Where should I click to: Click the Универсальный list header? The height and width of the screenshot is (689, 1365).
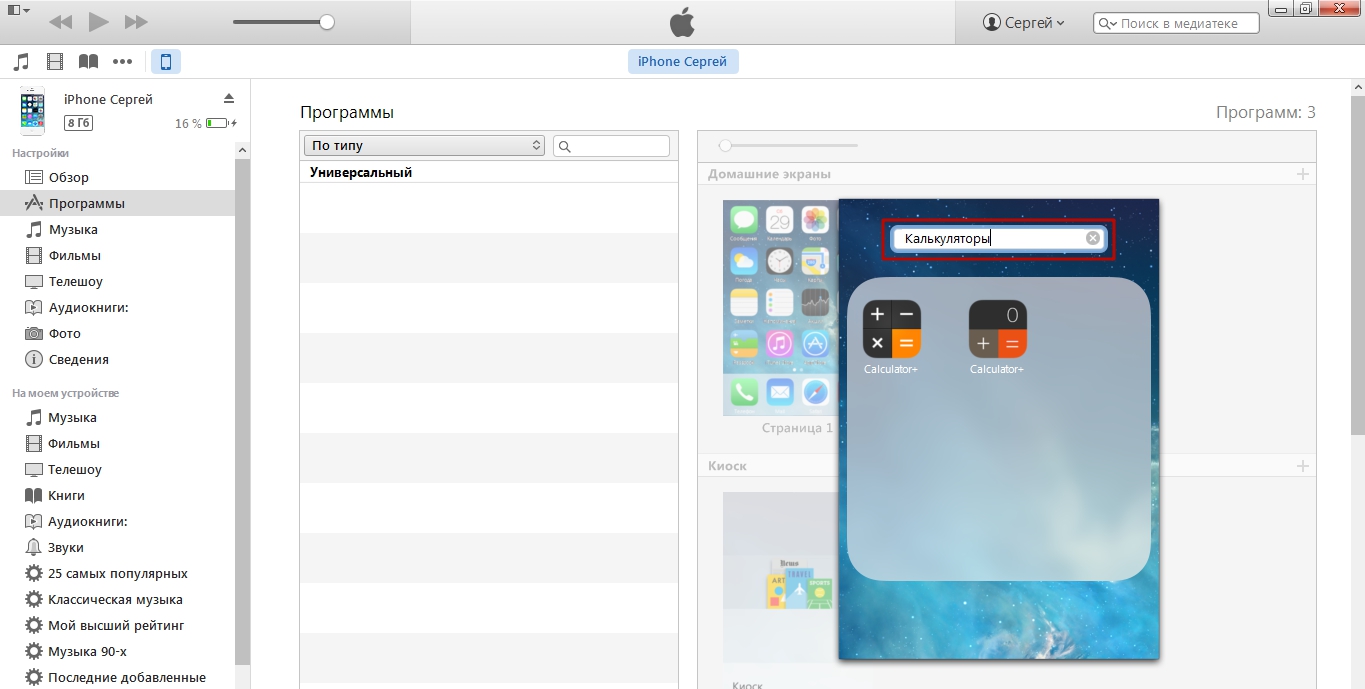361,172
